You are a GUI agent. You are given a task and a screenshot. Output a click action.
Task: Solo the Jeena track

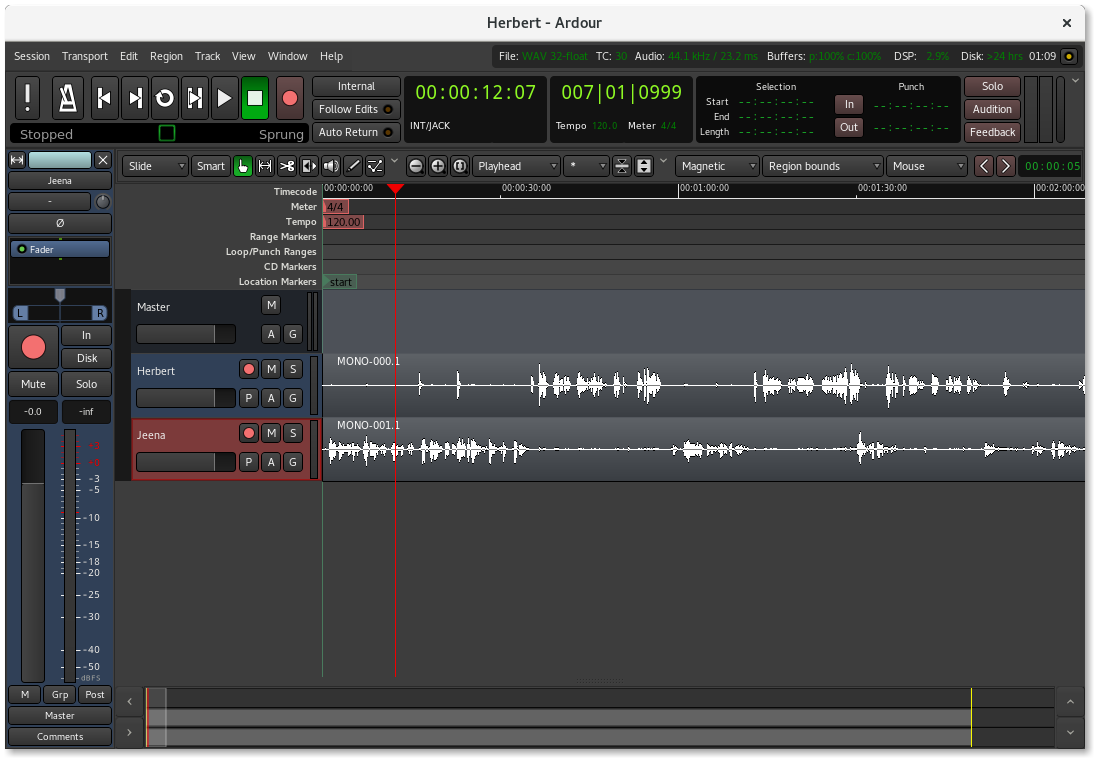[293, 433]
